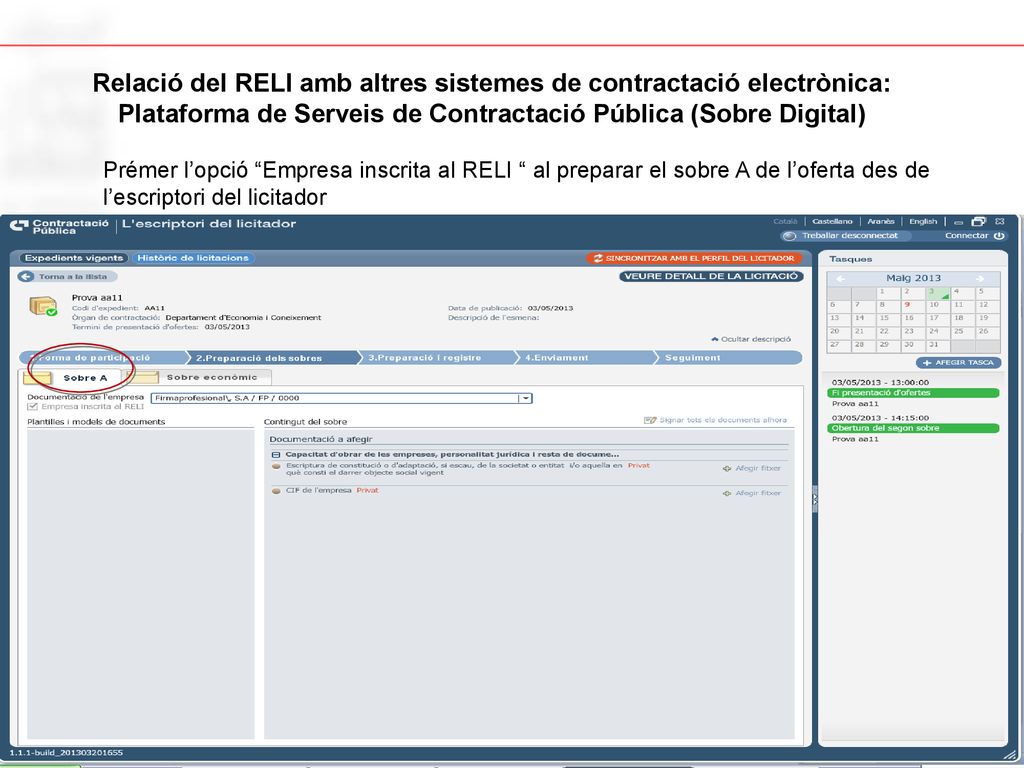Toggle Empresa inscrita al RELI checkbox
This screenshot has width=1024, height=768.
(33, 407)
